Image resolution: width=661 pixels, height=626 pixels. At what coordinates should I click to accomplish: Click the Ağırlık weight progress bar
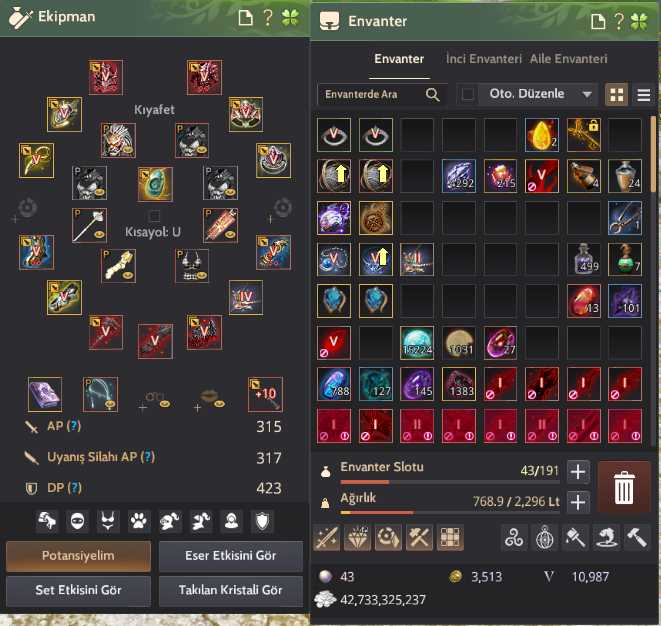pyautogui.click(x=450, y=513)
